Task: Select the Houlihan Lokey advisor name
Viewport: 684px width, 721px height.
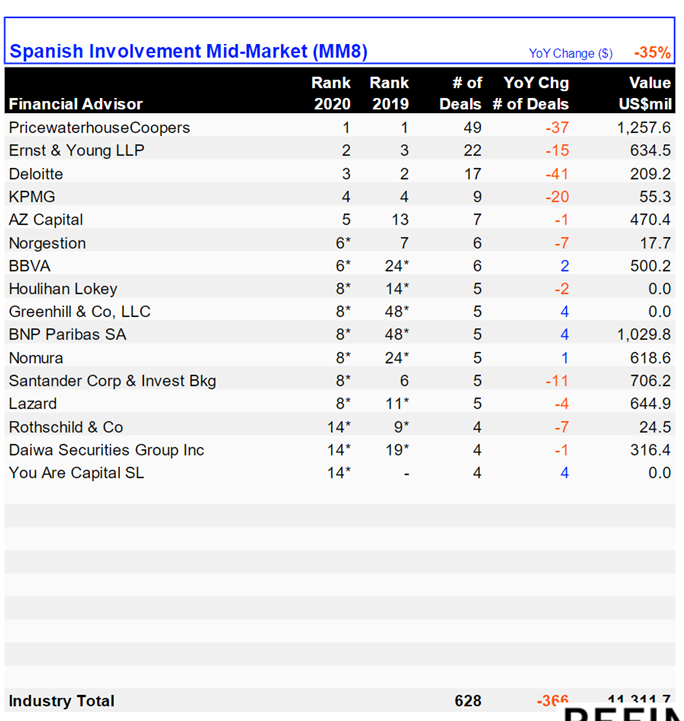Action: 63,289
